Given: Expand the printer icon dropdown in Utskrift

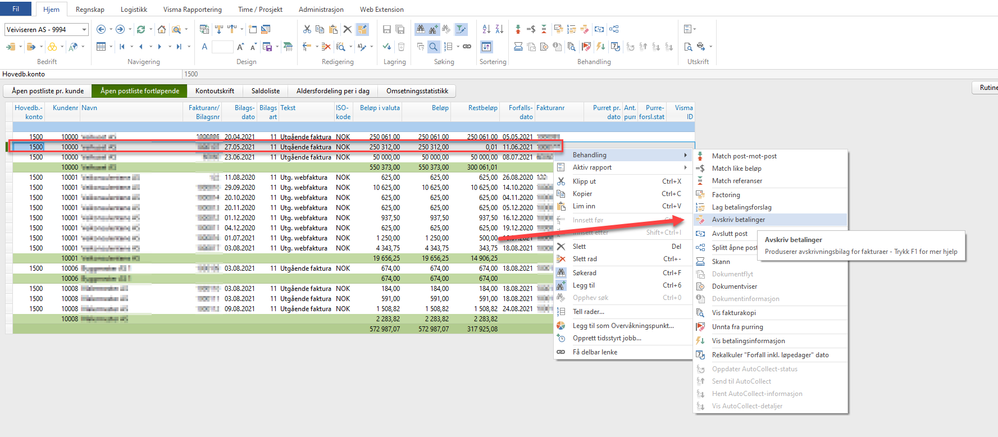Looking at the screenshot, I should pyautogui.click(x=711, y=46).
